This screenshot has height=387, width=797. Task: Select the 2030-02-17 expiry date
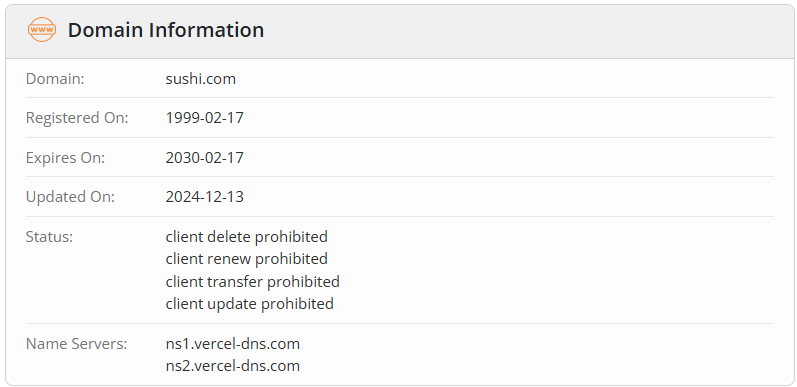click(x=205, y=158)
